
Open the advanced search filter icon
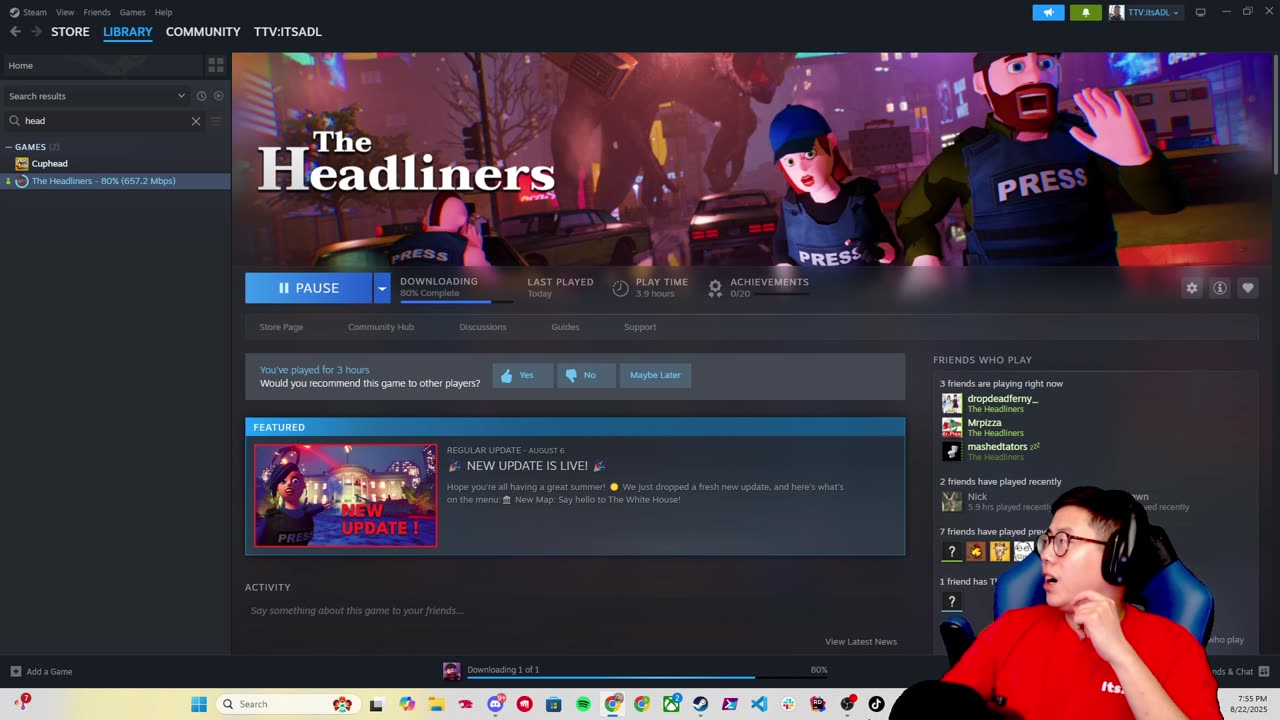(x=215, y=121)
